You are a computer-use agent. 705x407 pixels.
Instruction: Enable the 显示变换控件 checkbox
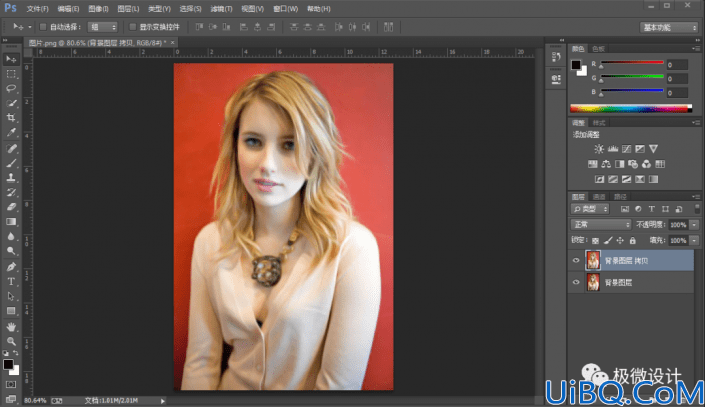tap(133, 27)
